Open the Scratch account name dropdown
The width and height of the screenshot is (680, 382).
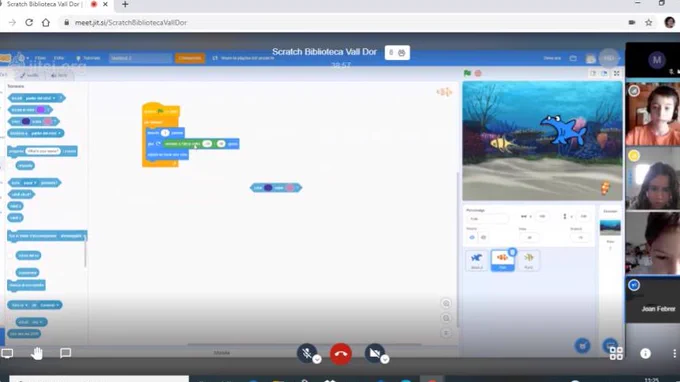pyautogui.click(x=619, y=58)
